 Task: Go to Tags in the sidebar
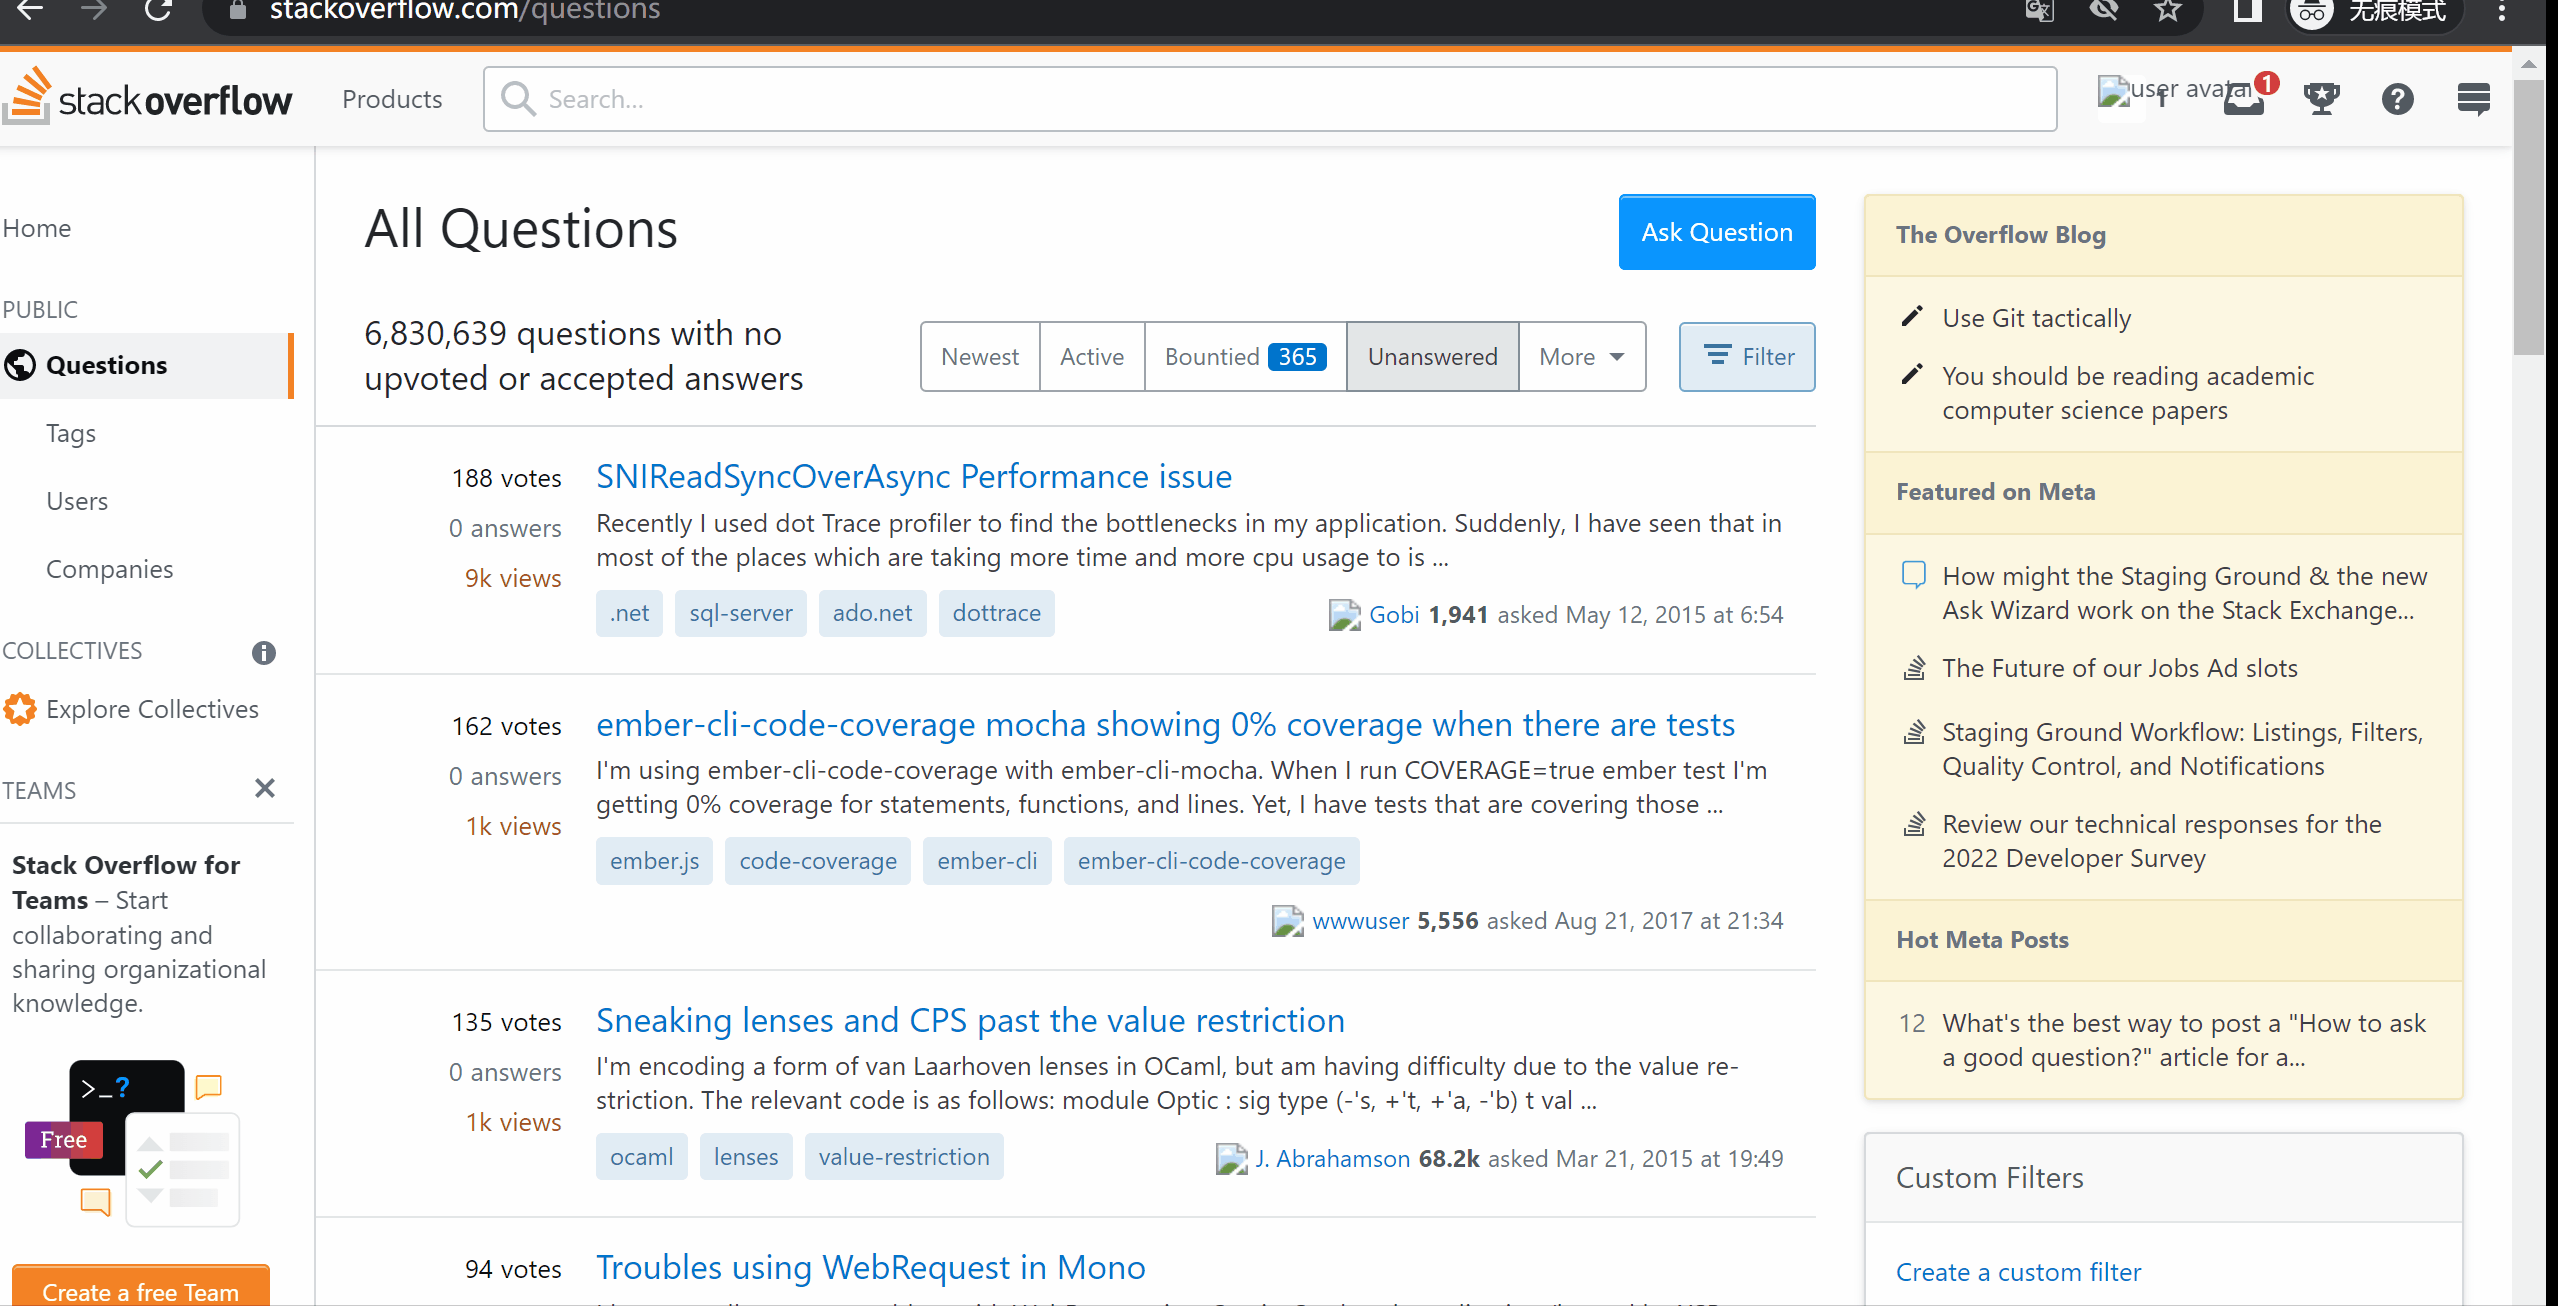tap(71, 433)
